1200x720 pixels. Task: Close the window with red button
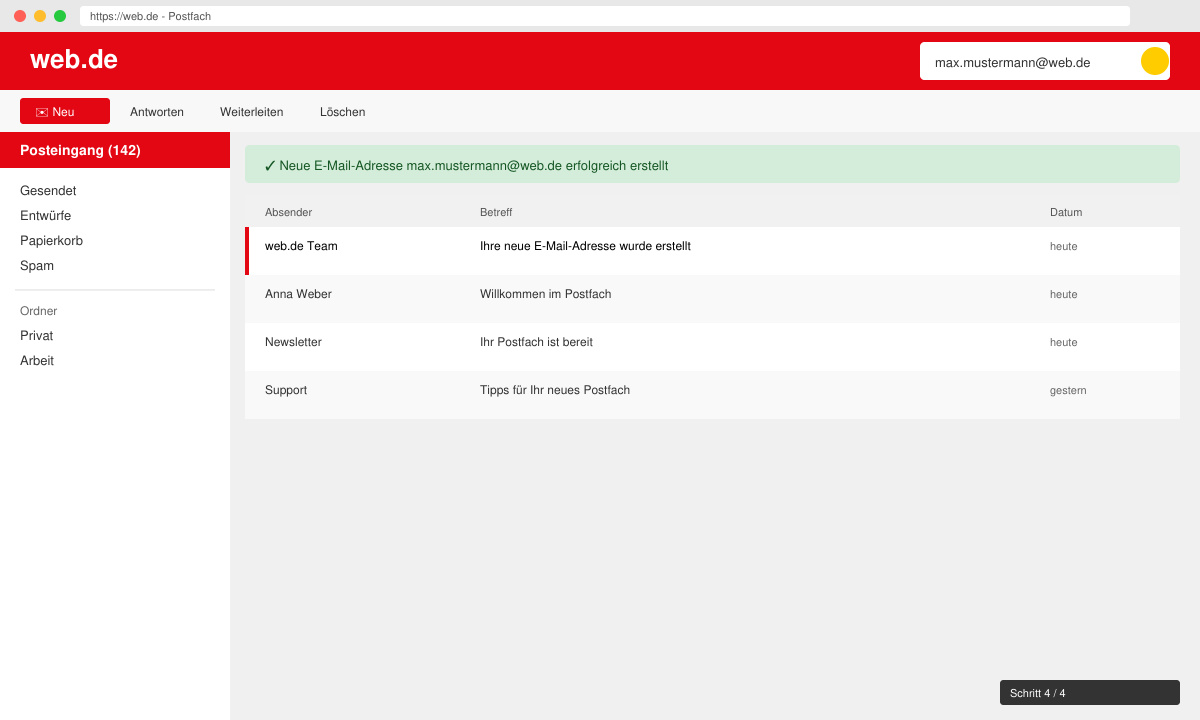pos(20,16)
